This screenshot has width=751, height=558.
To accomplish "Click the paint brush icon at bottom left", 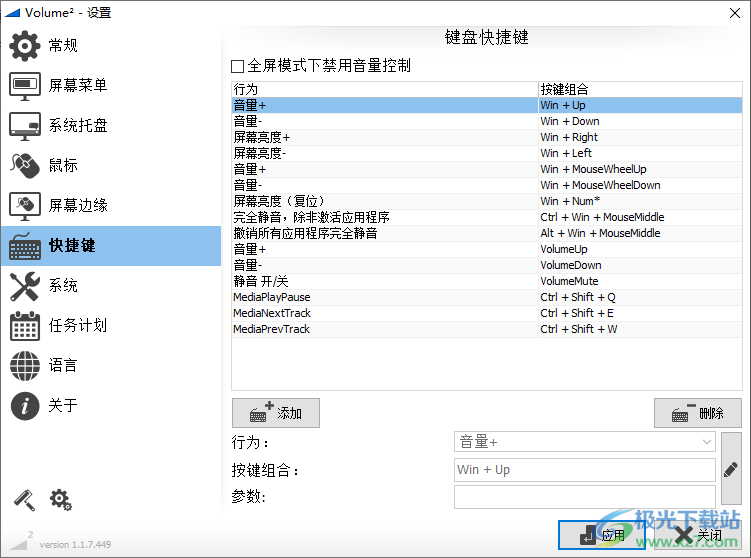I will tap(23, 499).
